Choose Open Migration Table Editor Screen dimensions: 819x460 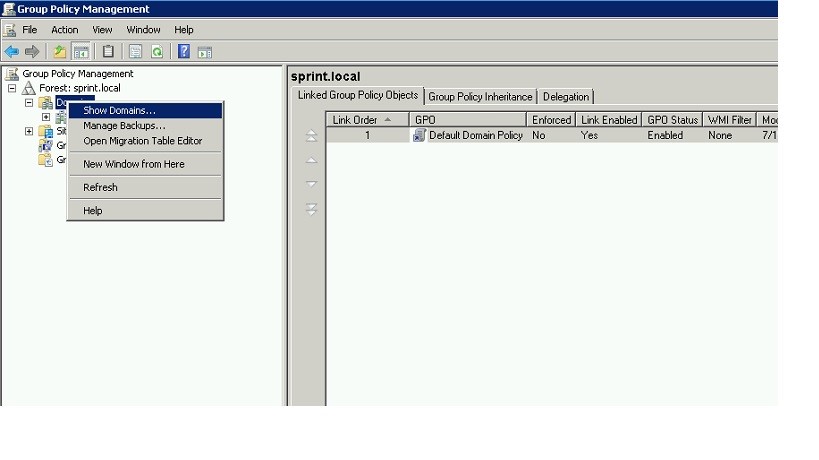pyautogui.click(x=145, y=140)
